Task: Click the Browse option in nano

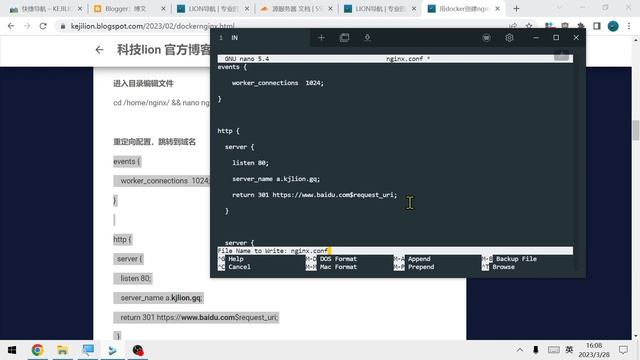Action: tap(503, 267)
